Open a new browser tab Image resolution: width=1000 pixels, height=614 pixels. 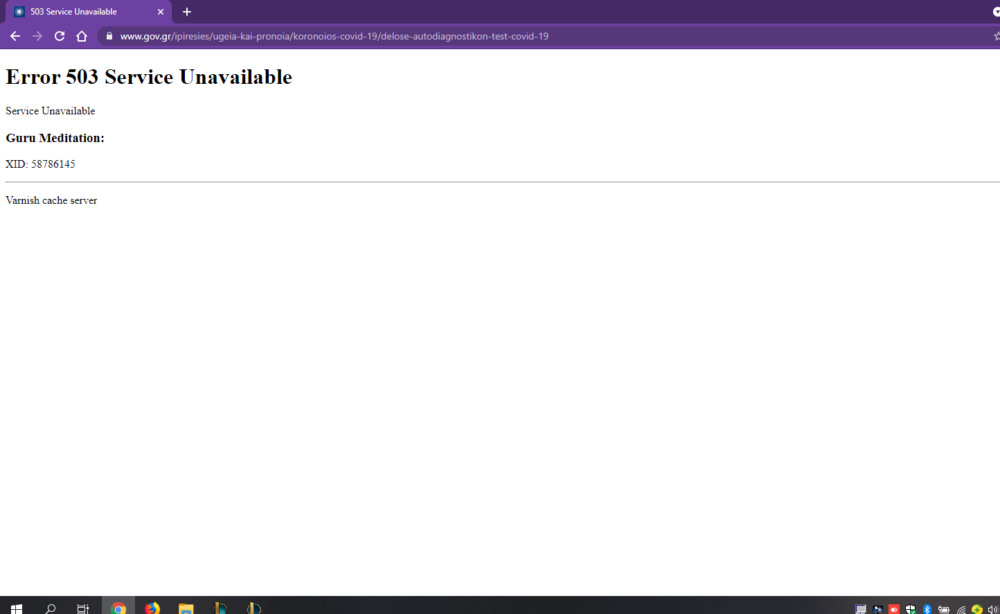[x=187, y=12]
